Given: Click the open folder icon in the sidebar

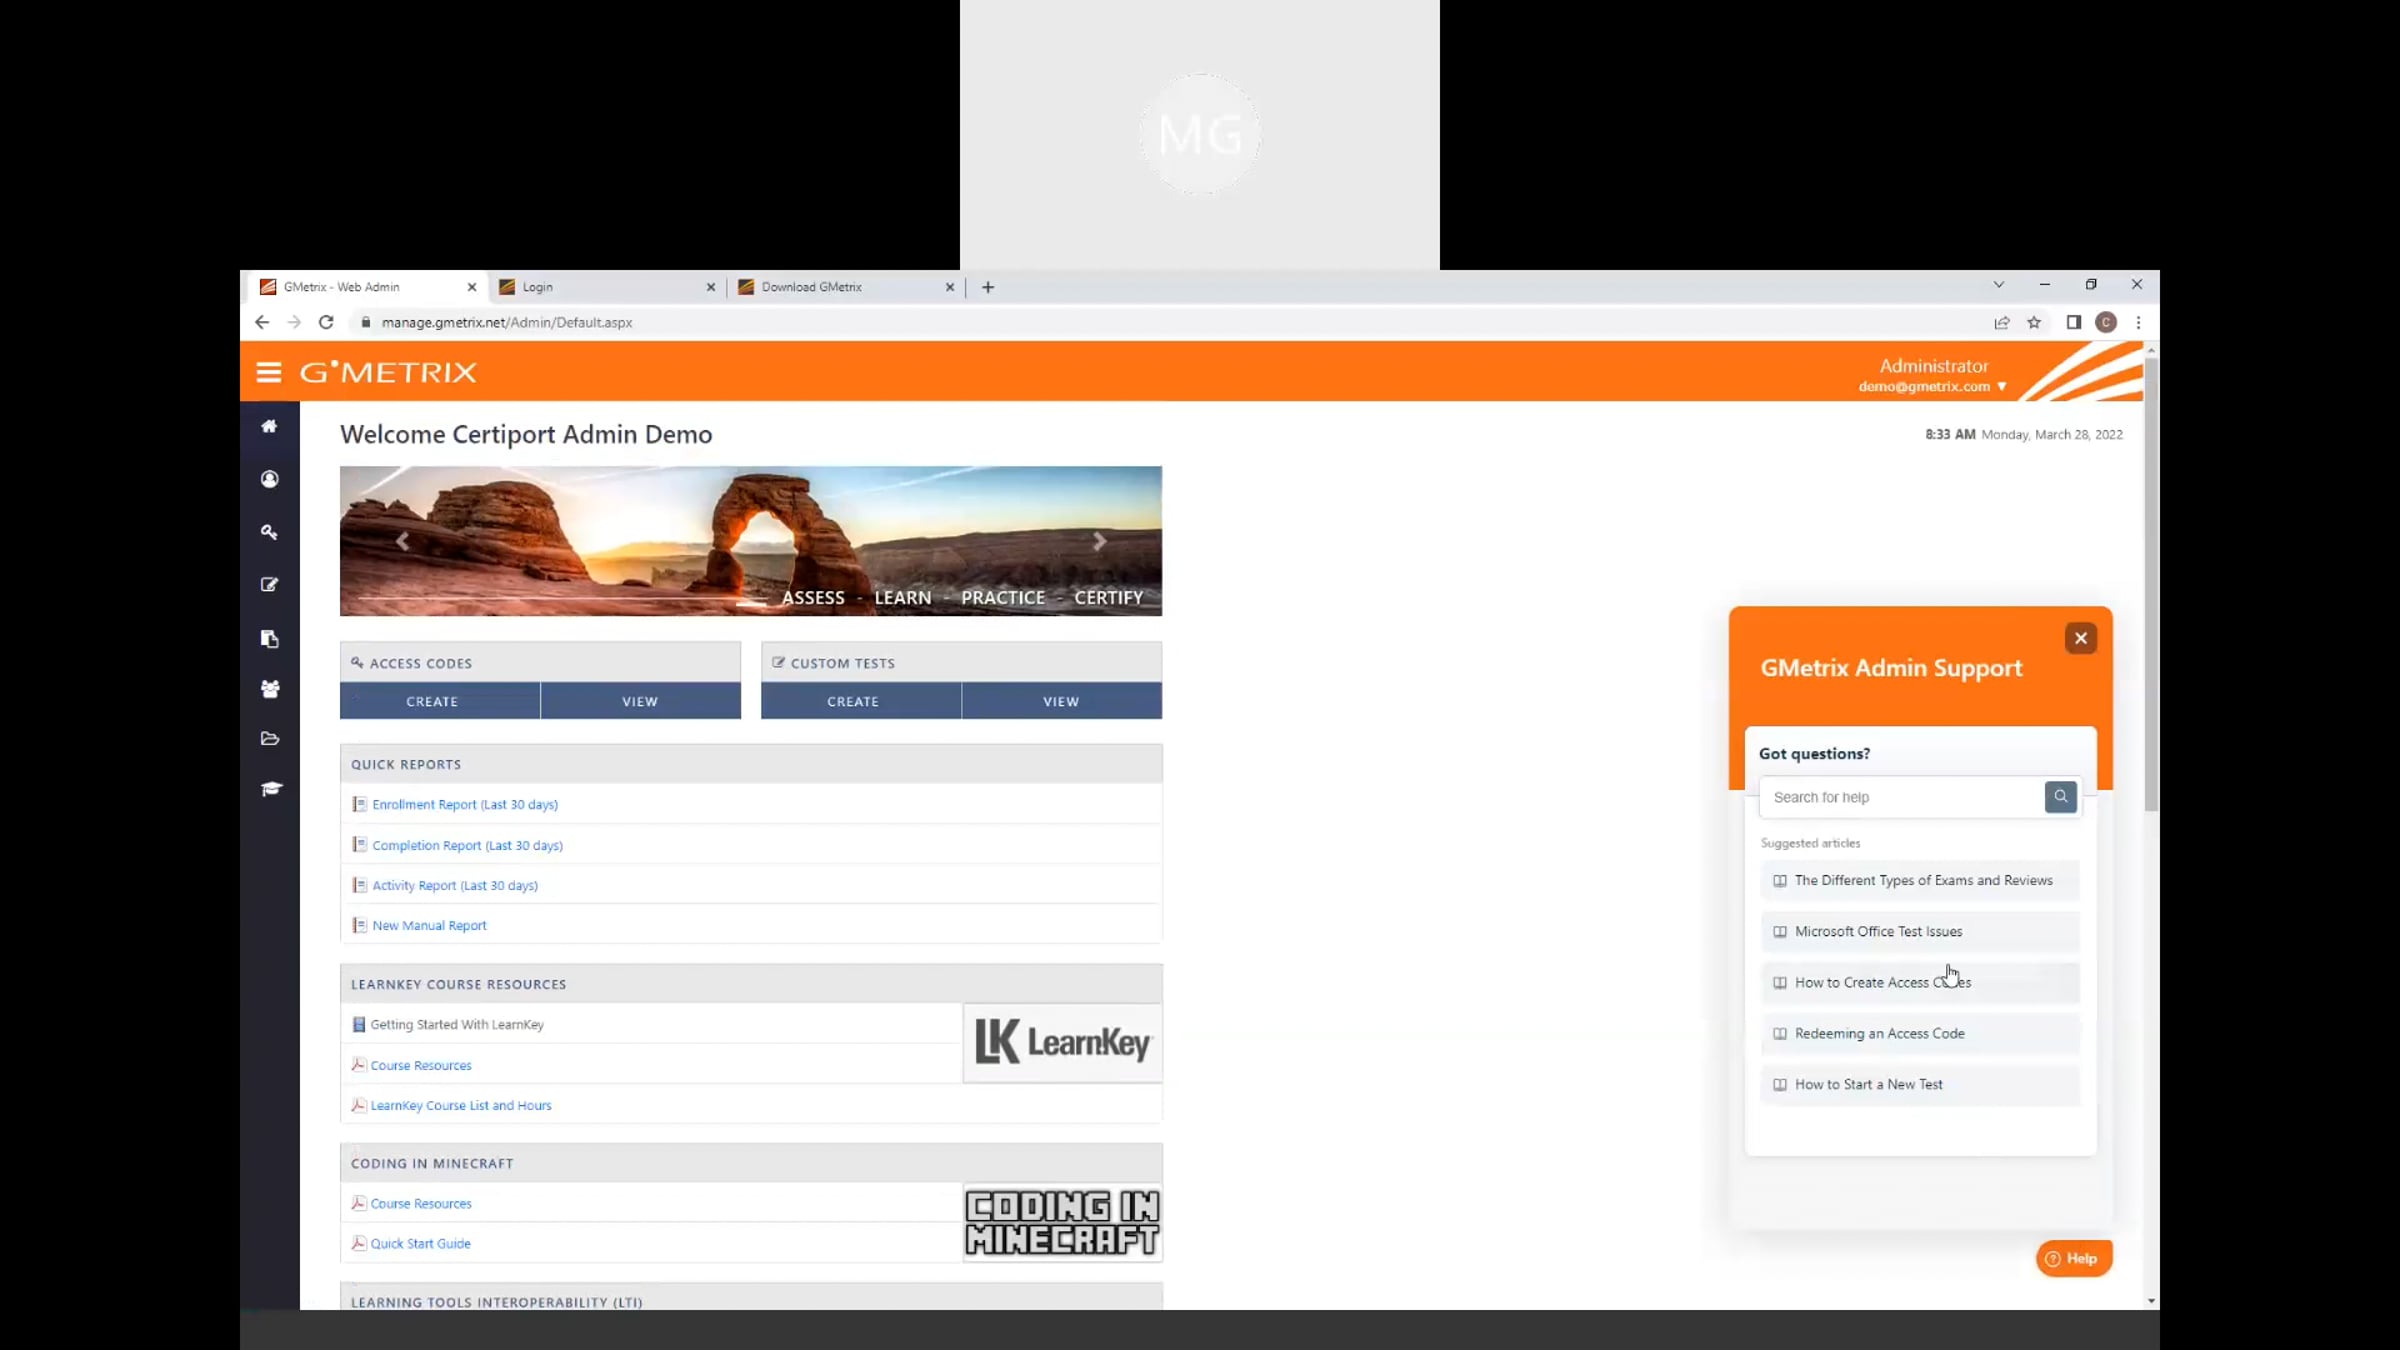Looking at the screenshot, I should pyautogui.click(x=270, y=739).
